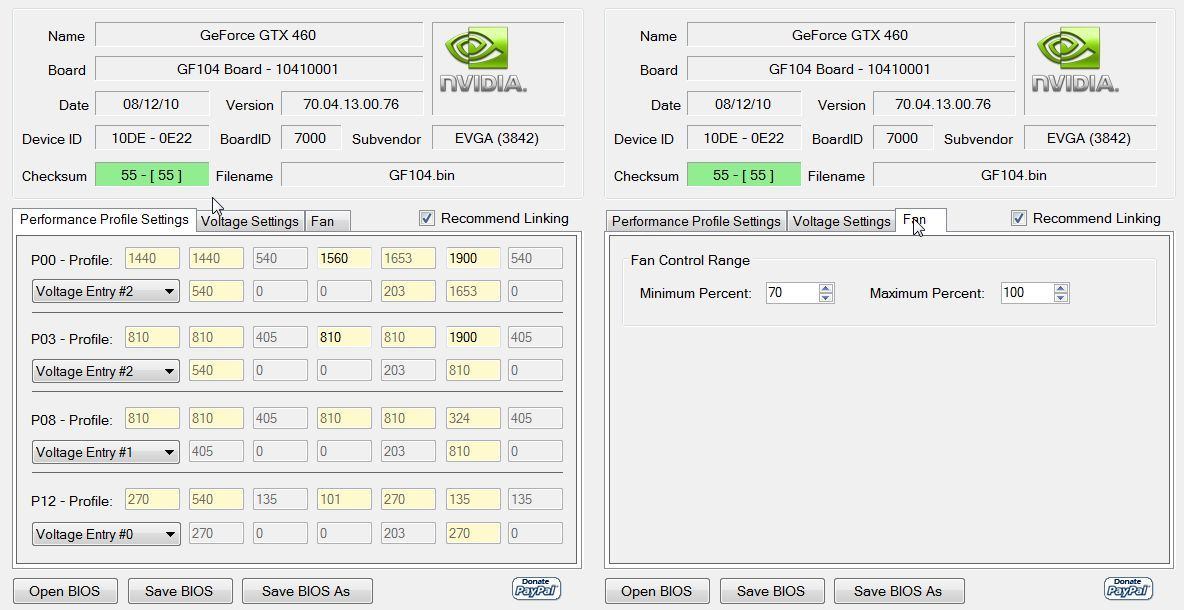The width and height of the screenshot is (1184, 610).
Task: Open the PayPal Donate icon in left window
Action: point(536,589)
